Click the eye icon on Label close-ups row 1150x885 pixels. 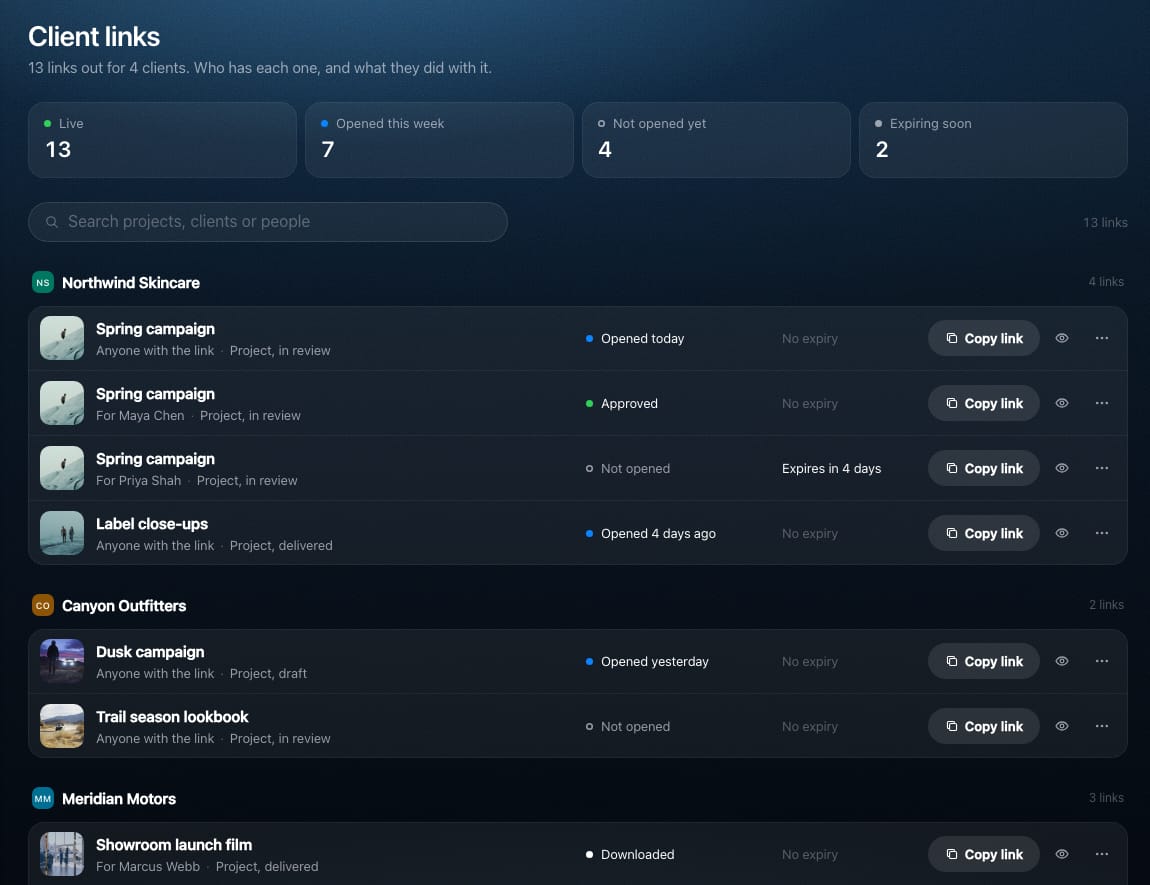1061,533
